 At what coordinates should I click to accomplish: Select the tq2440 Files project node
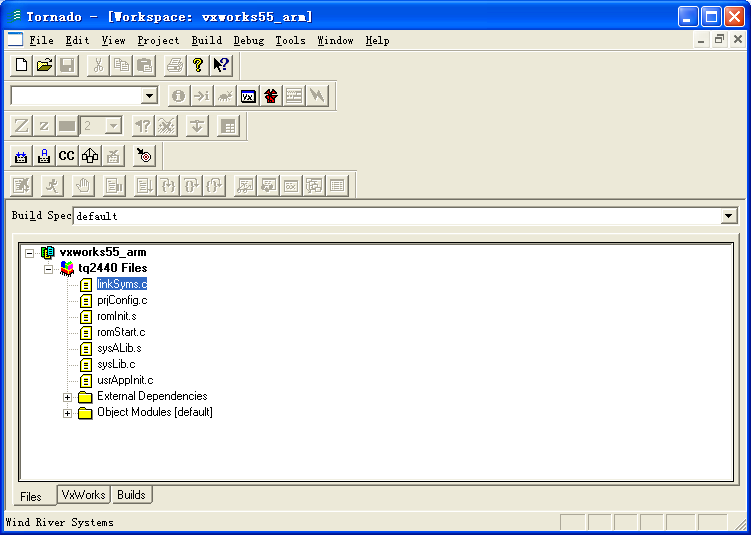click(x=113, y=268)
